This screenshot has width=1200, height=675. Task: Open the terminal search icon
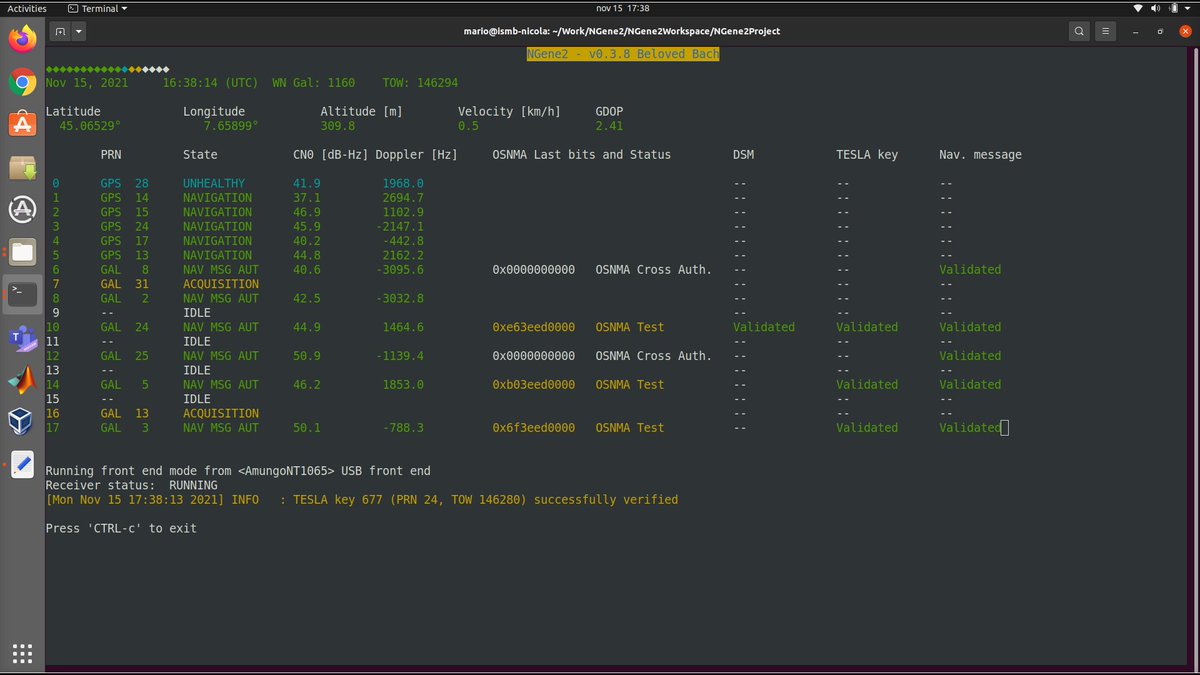pos(1079,31)
